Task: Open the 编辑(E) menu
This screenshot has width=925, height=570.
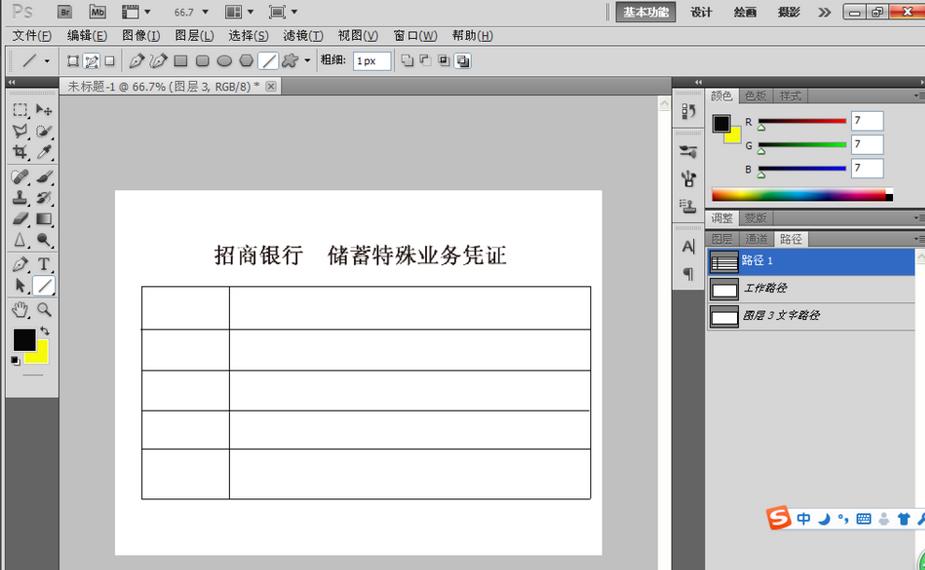Action: [x=87, y=36]
